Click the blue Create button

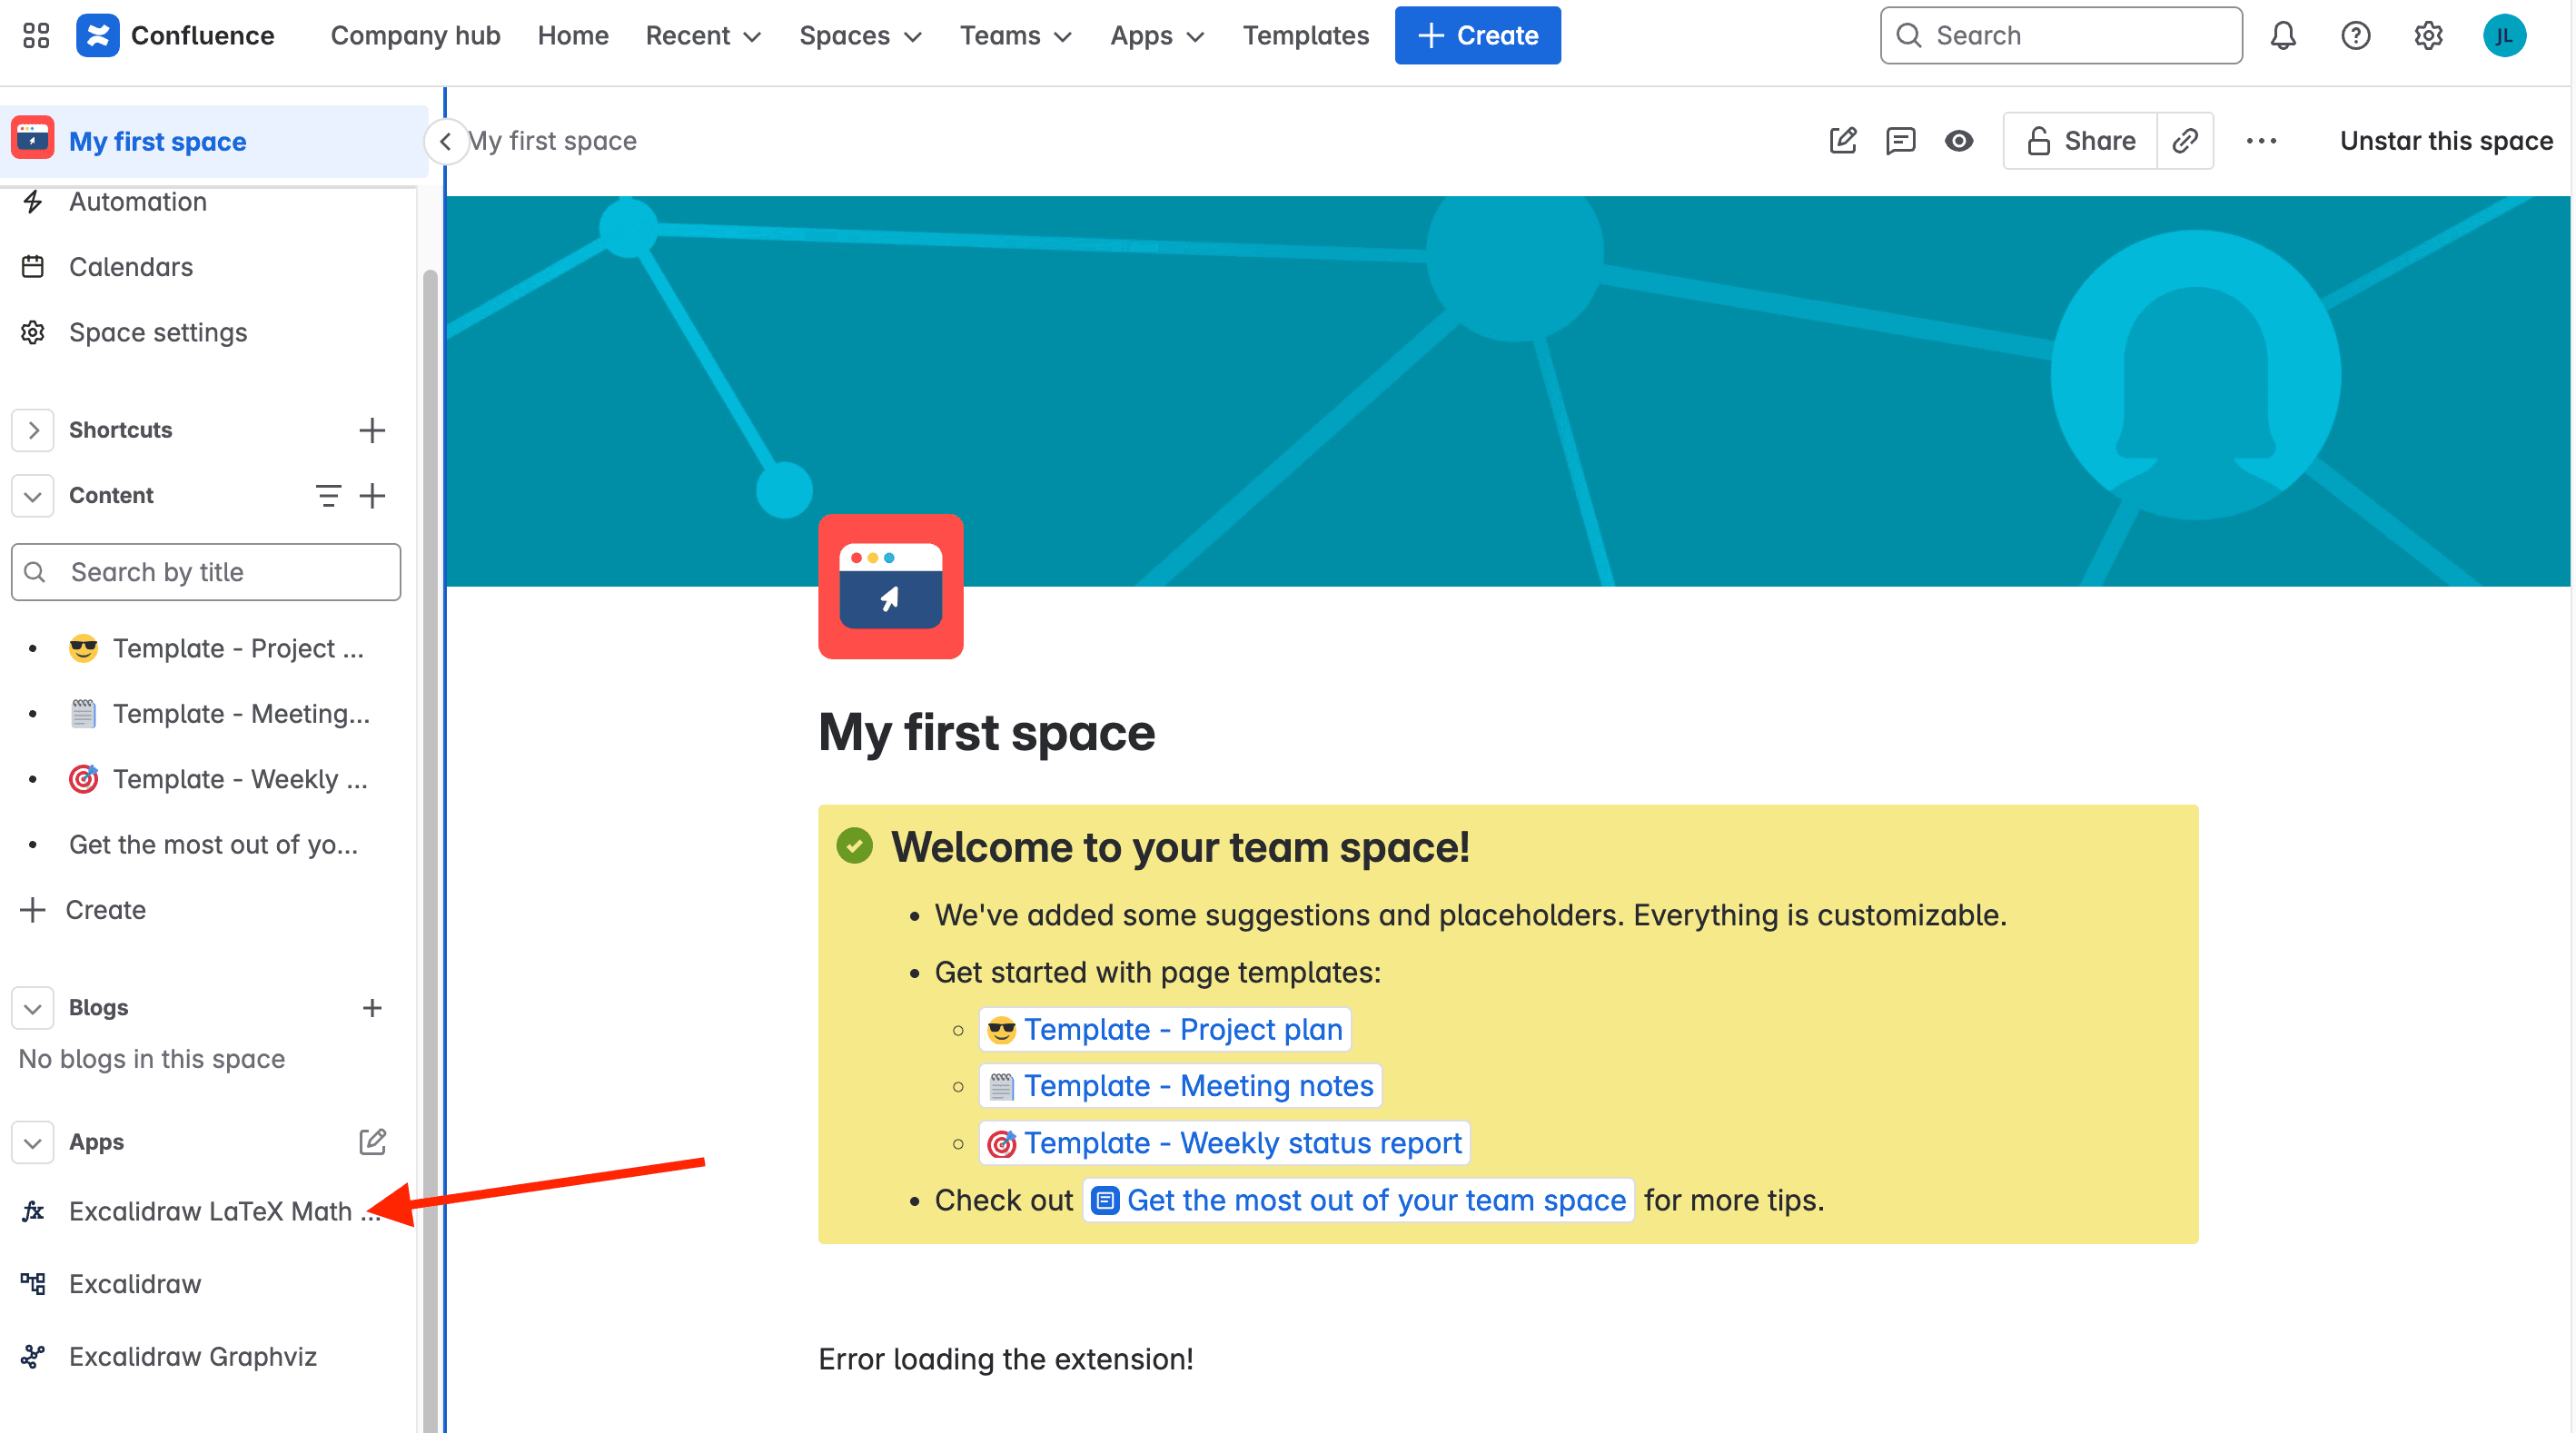click(x=1477, y=36)
